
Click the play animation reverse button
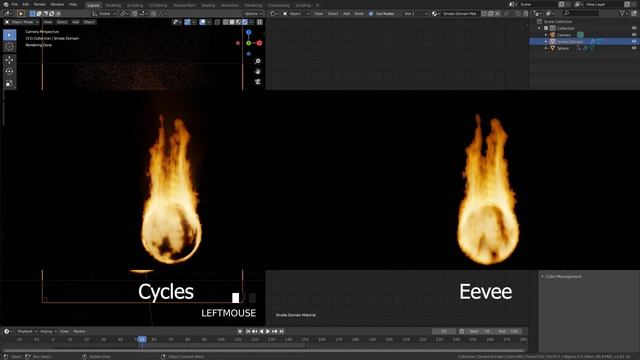[261, 331]
